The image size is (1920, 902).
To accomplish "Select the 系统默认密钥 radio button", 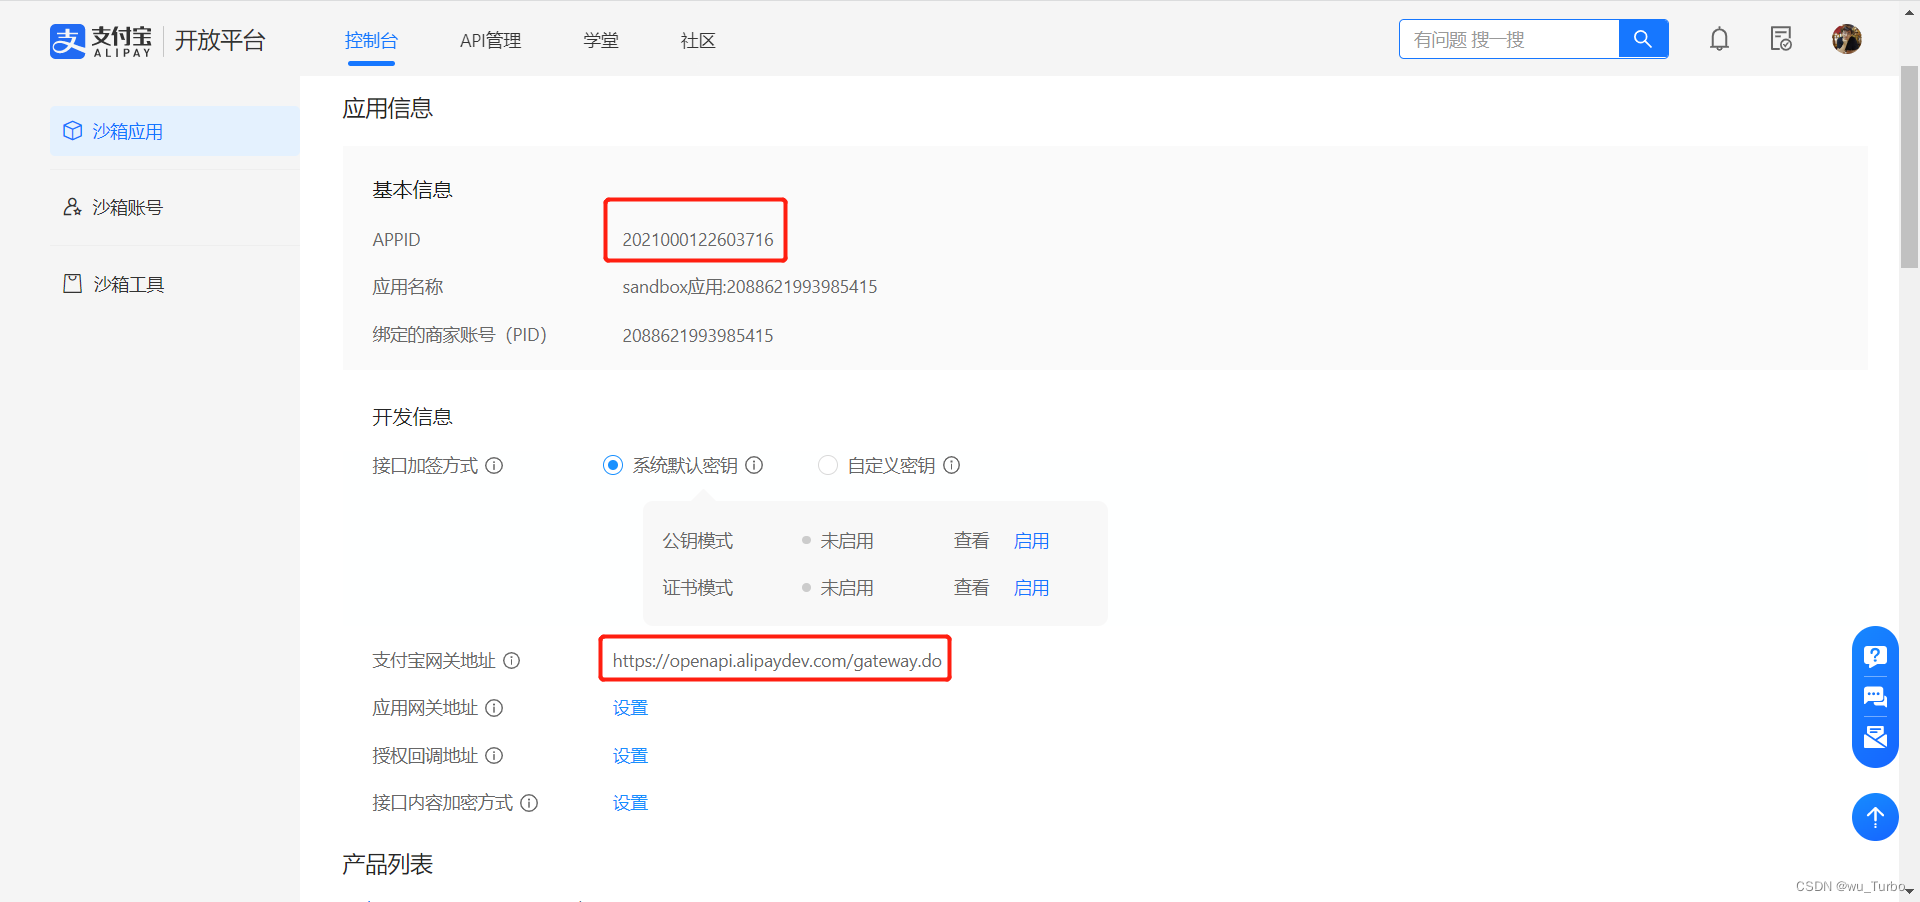I will tap(613, 465).
